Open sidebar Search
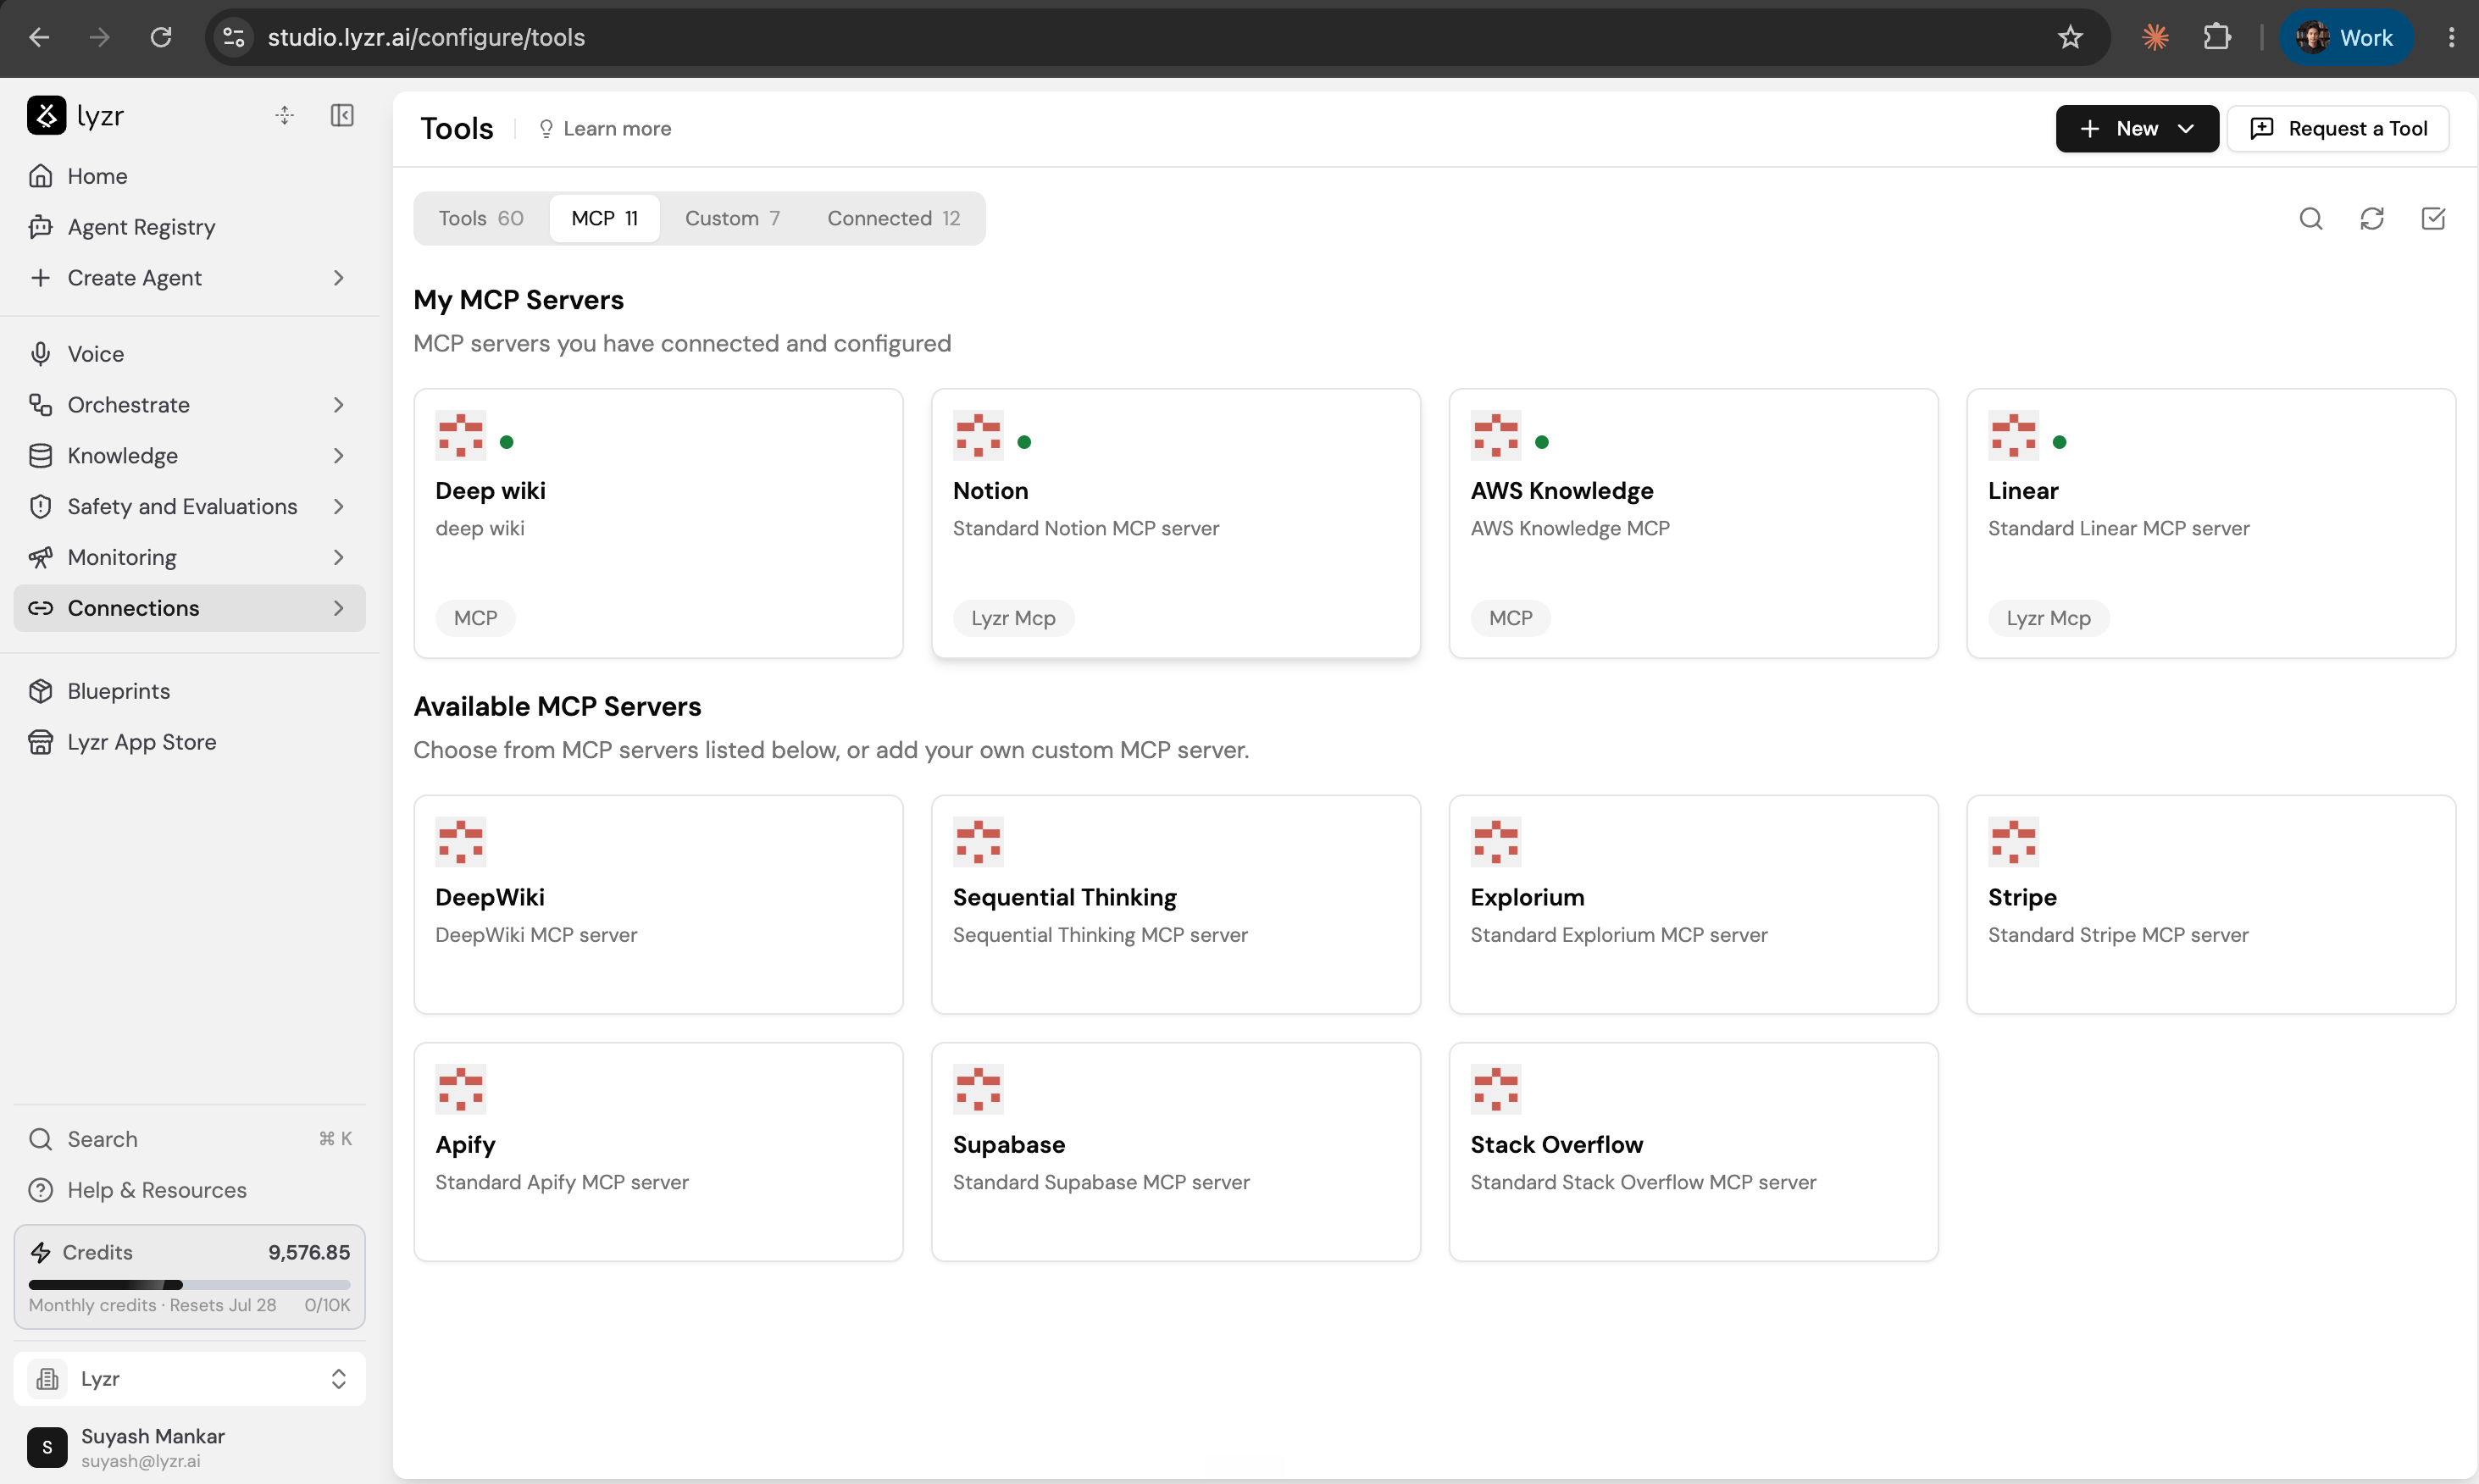The image size is (2479, 1484). (189, 1139)
